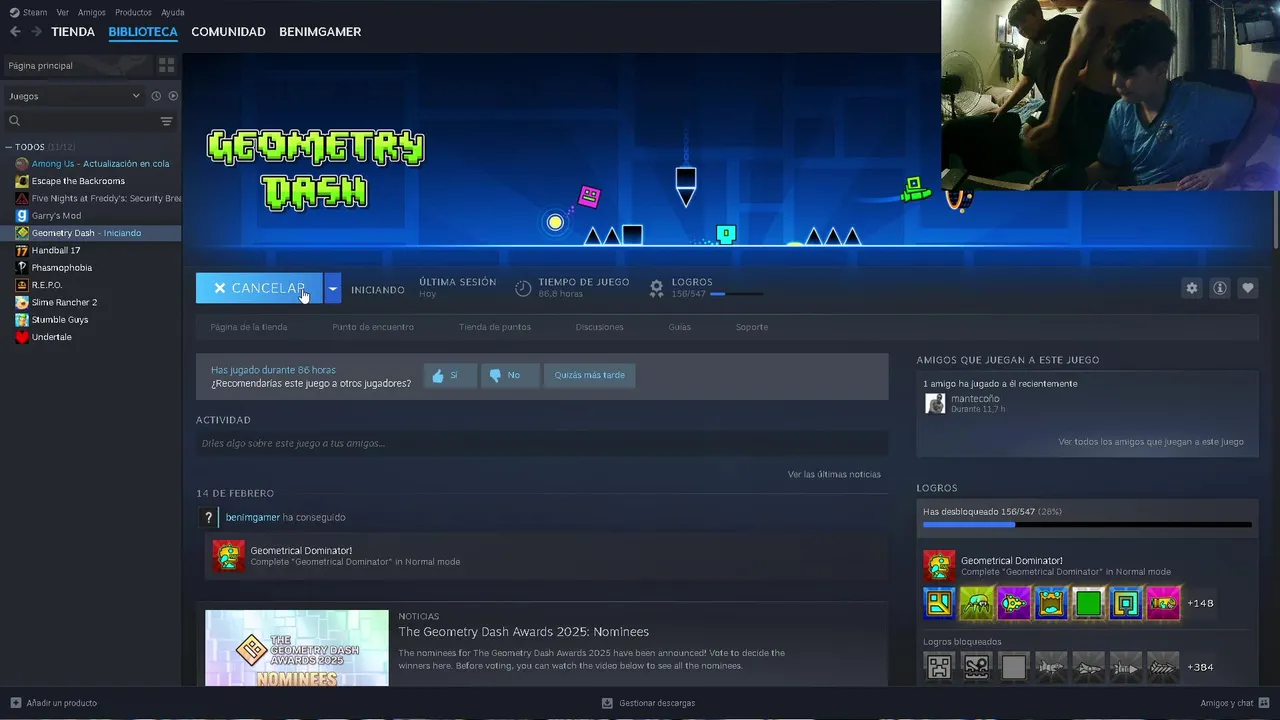Select Among Us in the game list
Viewport: 1280px width, 720px height.
pos(91,164)
